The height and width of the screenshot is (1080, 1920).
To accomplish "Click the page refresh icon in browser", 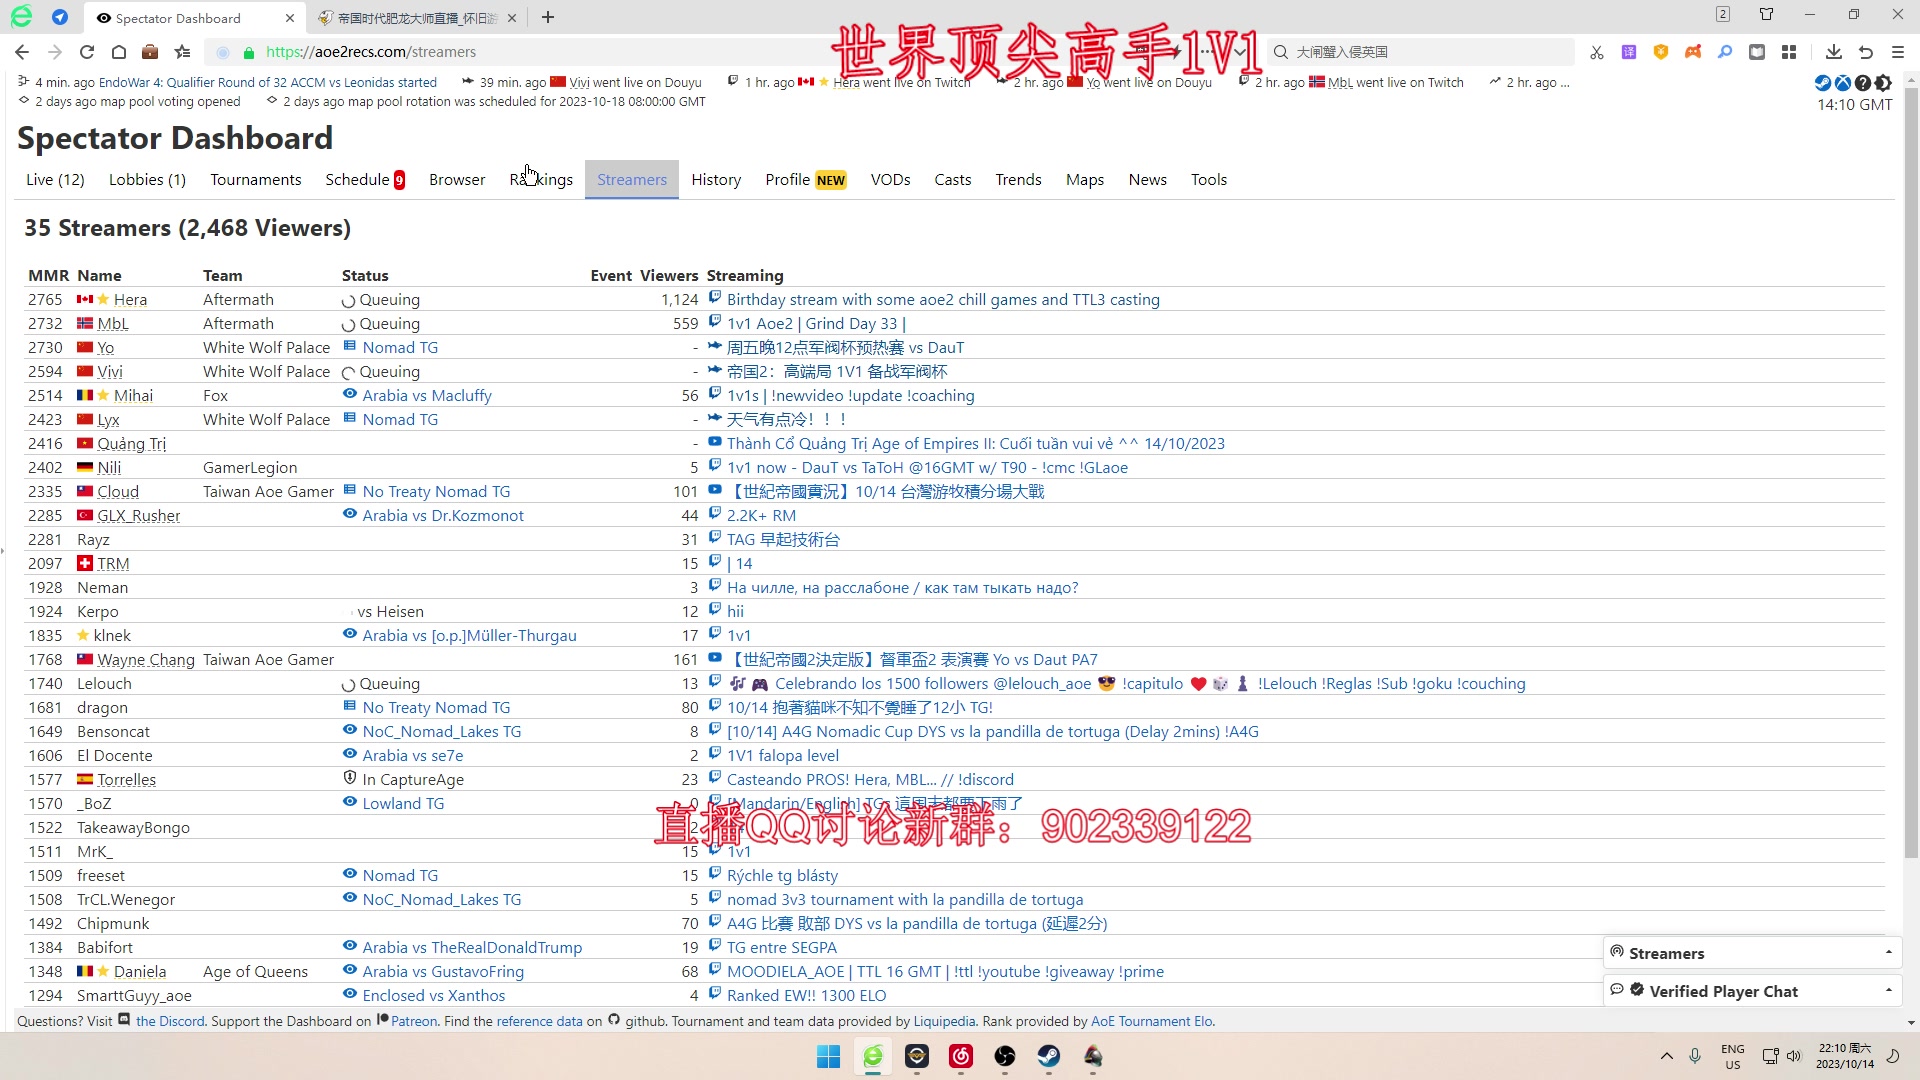I will 86,51.
